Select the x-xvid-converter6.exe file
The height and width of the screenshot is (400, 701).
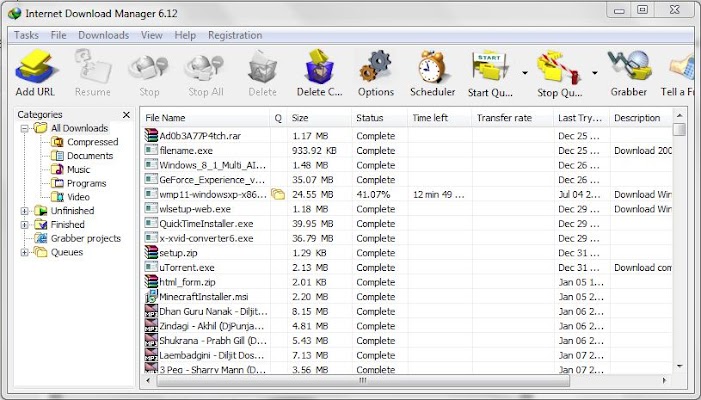click(x=206, y=238)
